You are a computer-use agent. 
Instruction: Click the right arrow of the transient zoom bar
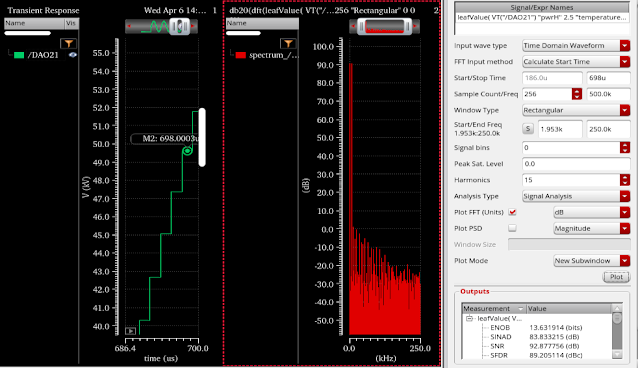(x=193, y=26)
